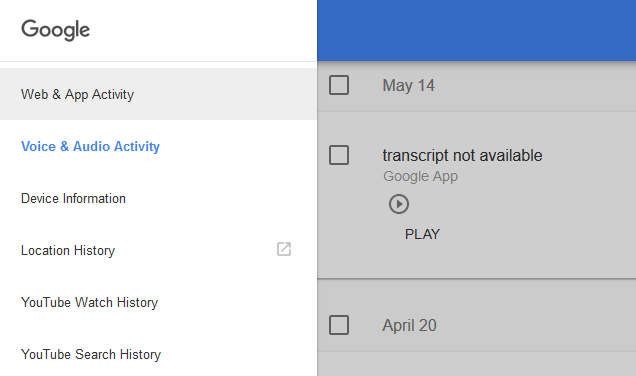
Task: Click the blank sidebar header beside the Google logo
Action: (x=203, y=30)
